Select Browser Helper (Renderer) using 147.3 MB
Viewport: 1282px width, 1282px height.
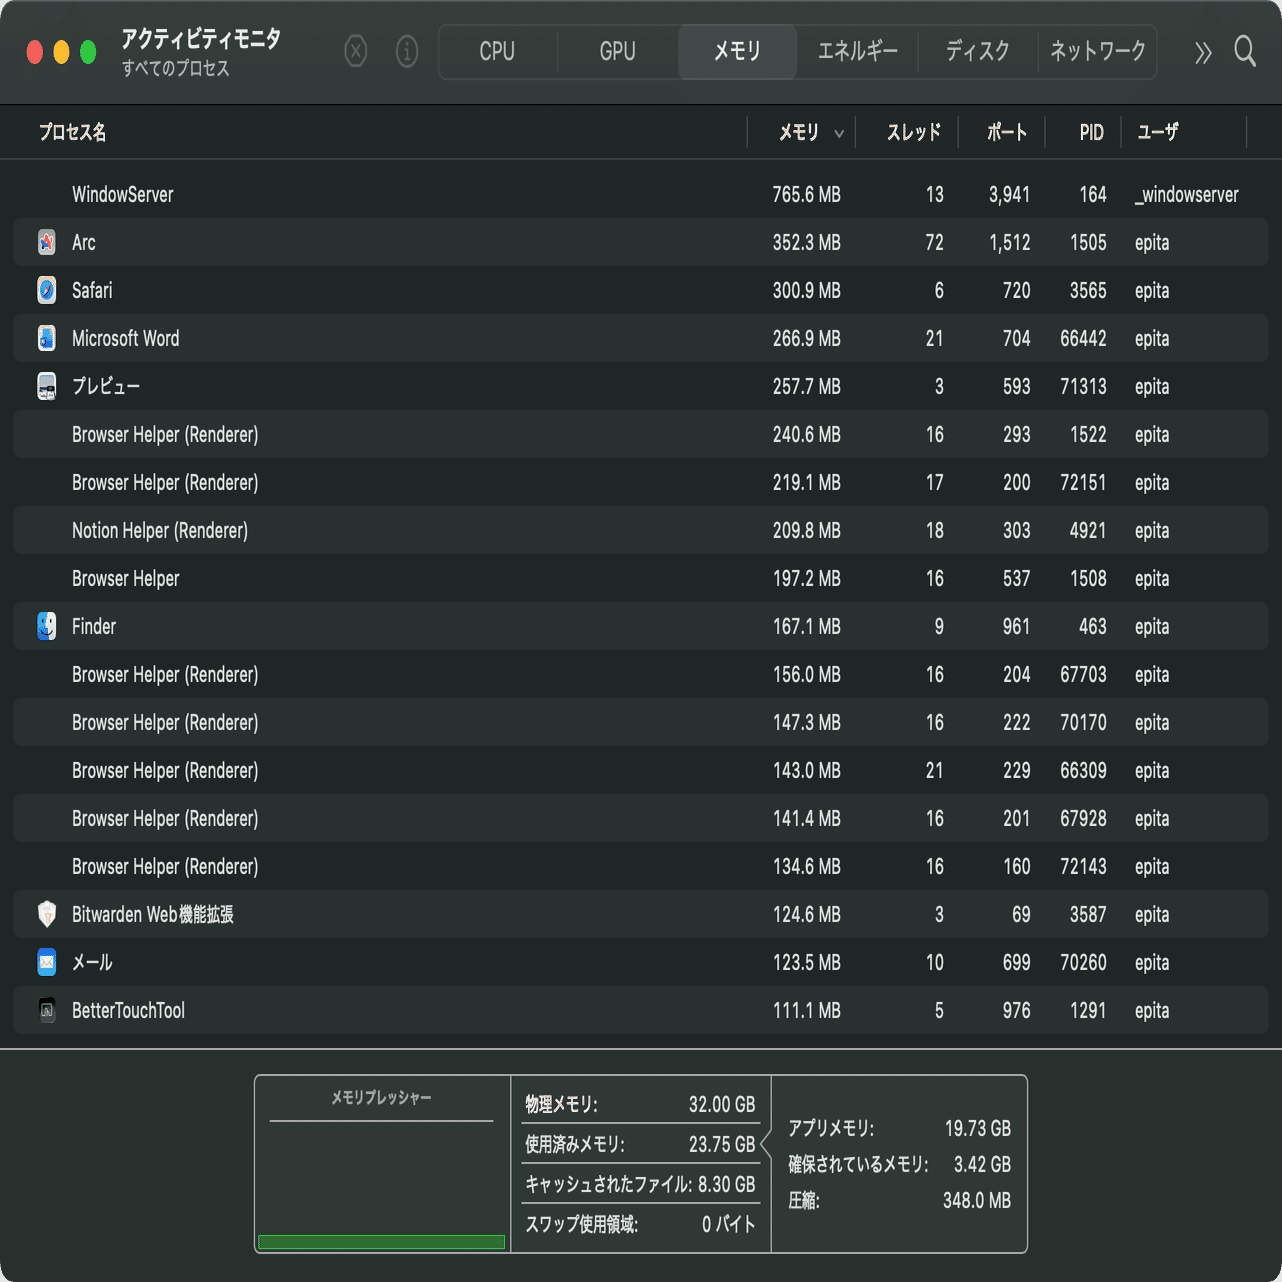coord(641,722)
